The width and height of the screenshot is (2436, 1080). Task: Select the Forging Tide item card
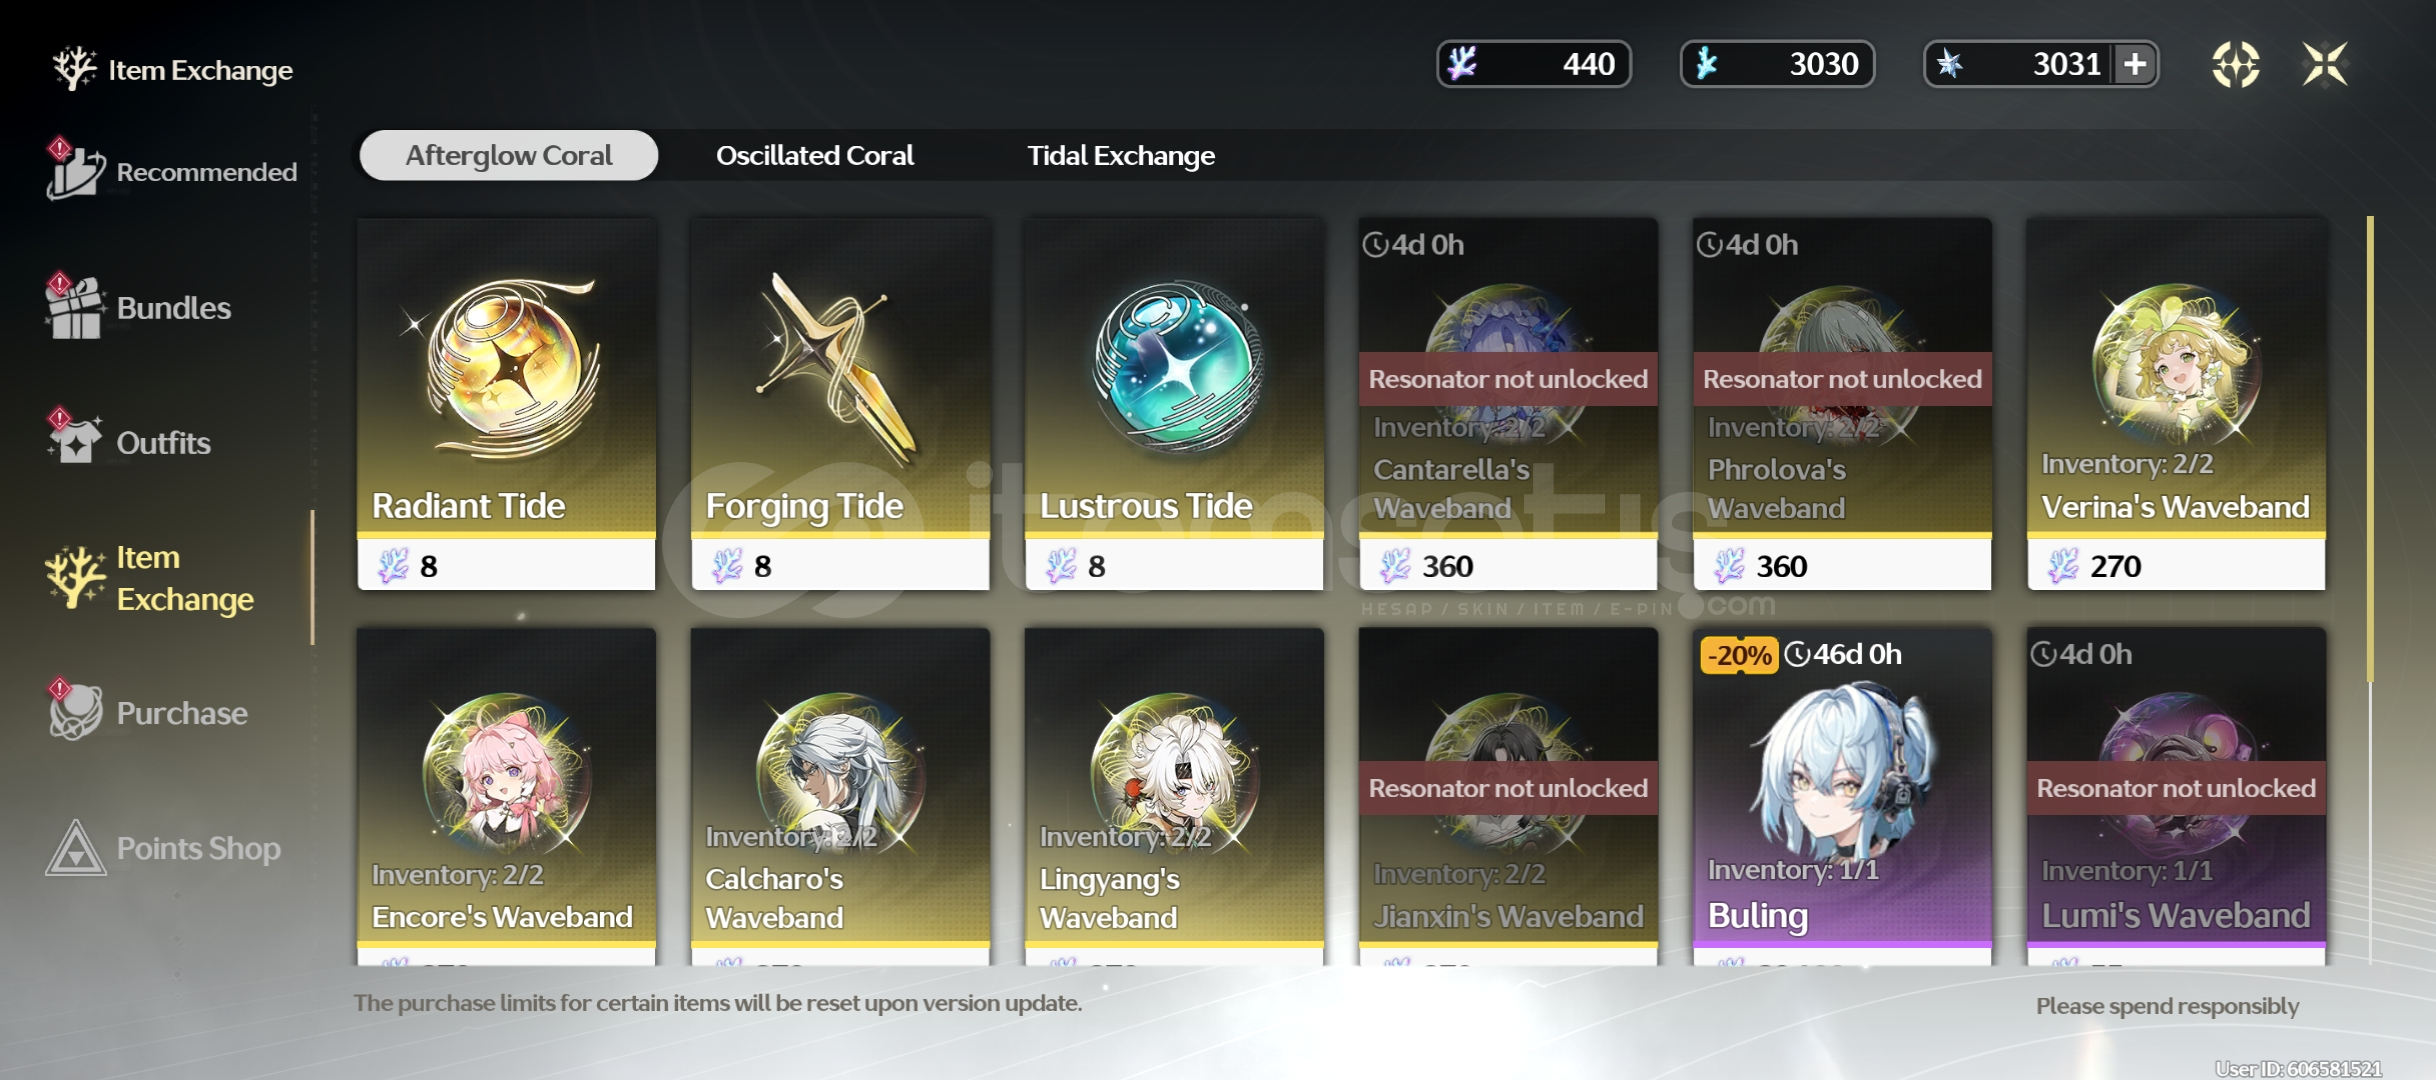[841, 404]
